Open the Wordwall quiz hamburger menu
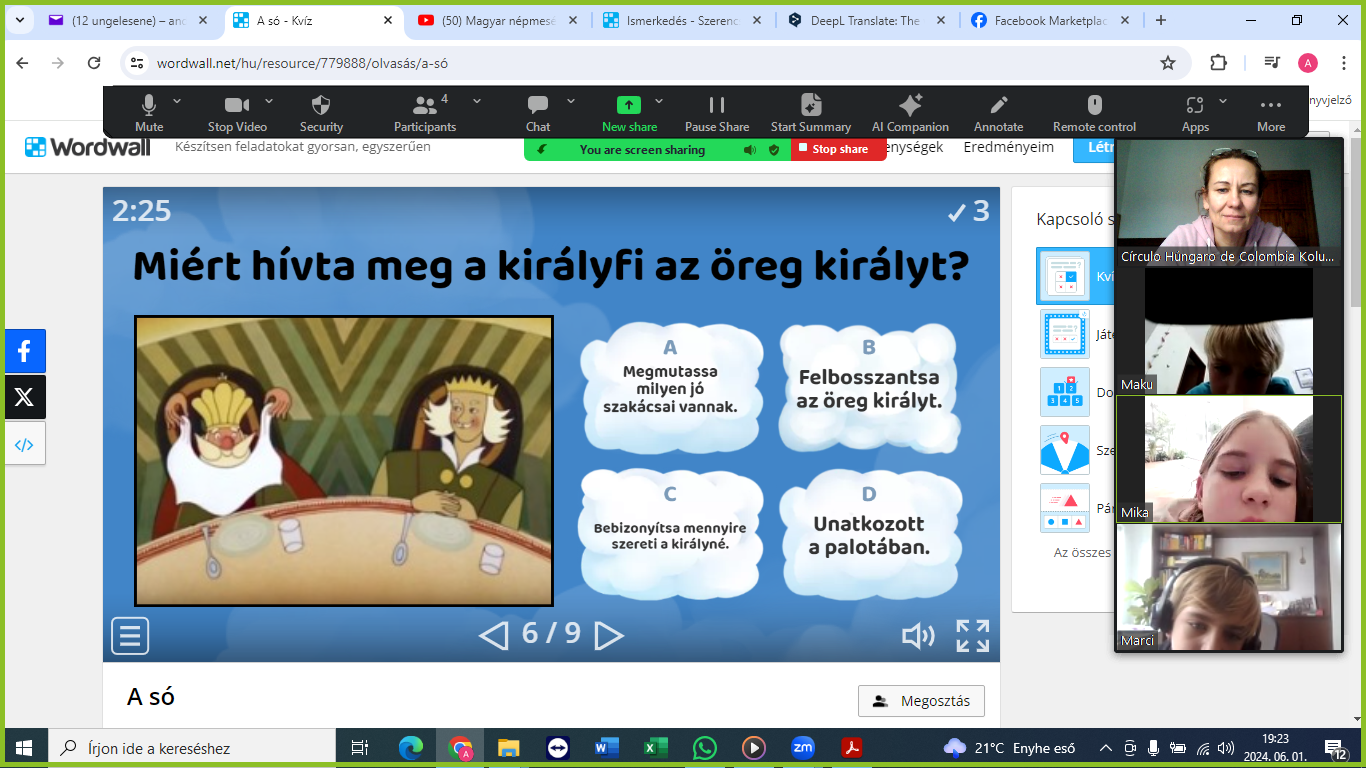1366x768 pixels. 130,636
